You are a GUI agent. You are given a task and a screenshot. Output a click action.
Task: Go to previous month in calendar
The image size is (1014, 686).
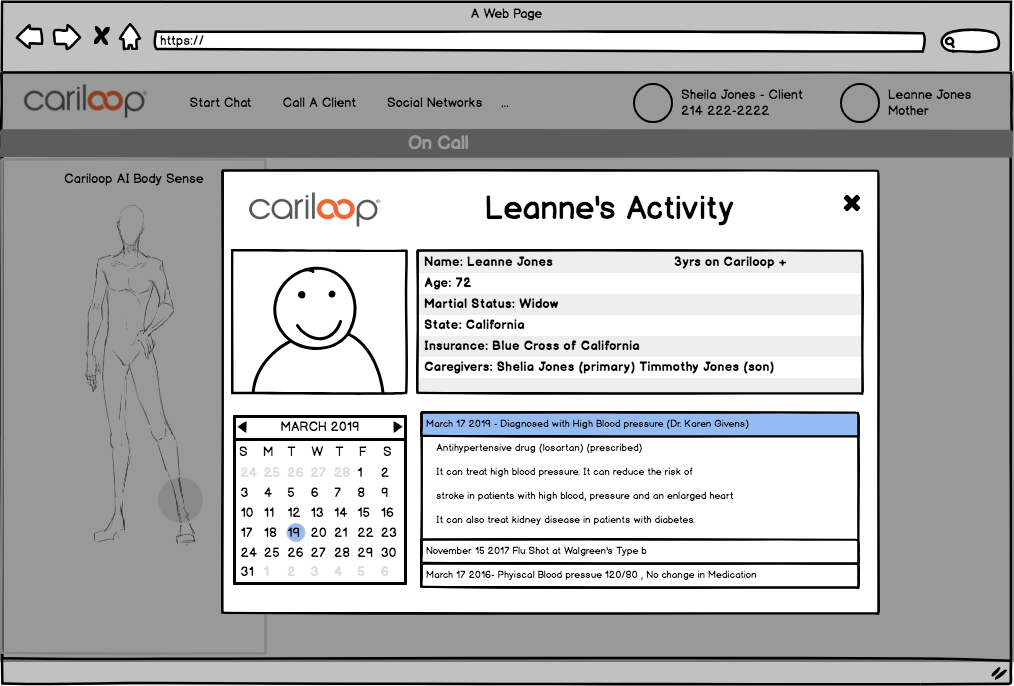[242, 427]
